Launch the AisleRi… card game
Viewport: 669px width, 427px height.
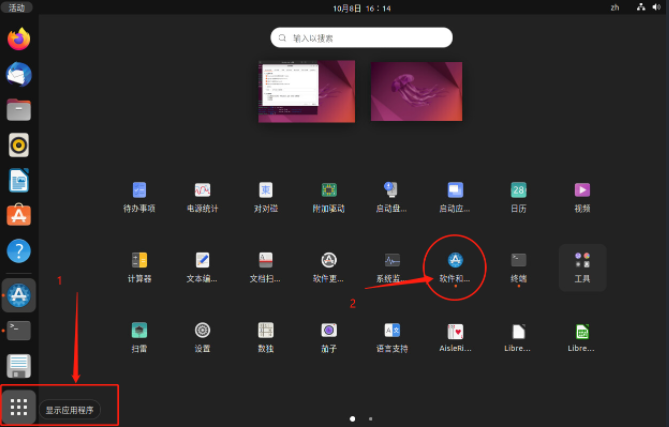(455, 337)
